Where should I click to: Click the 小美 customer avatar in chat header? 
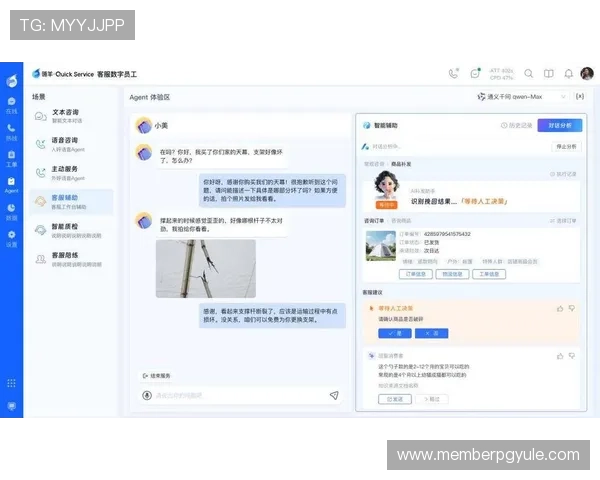(144, 125)
